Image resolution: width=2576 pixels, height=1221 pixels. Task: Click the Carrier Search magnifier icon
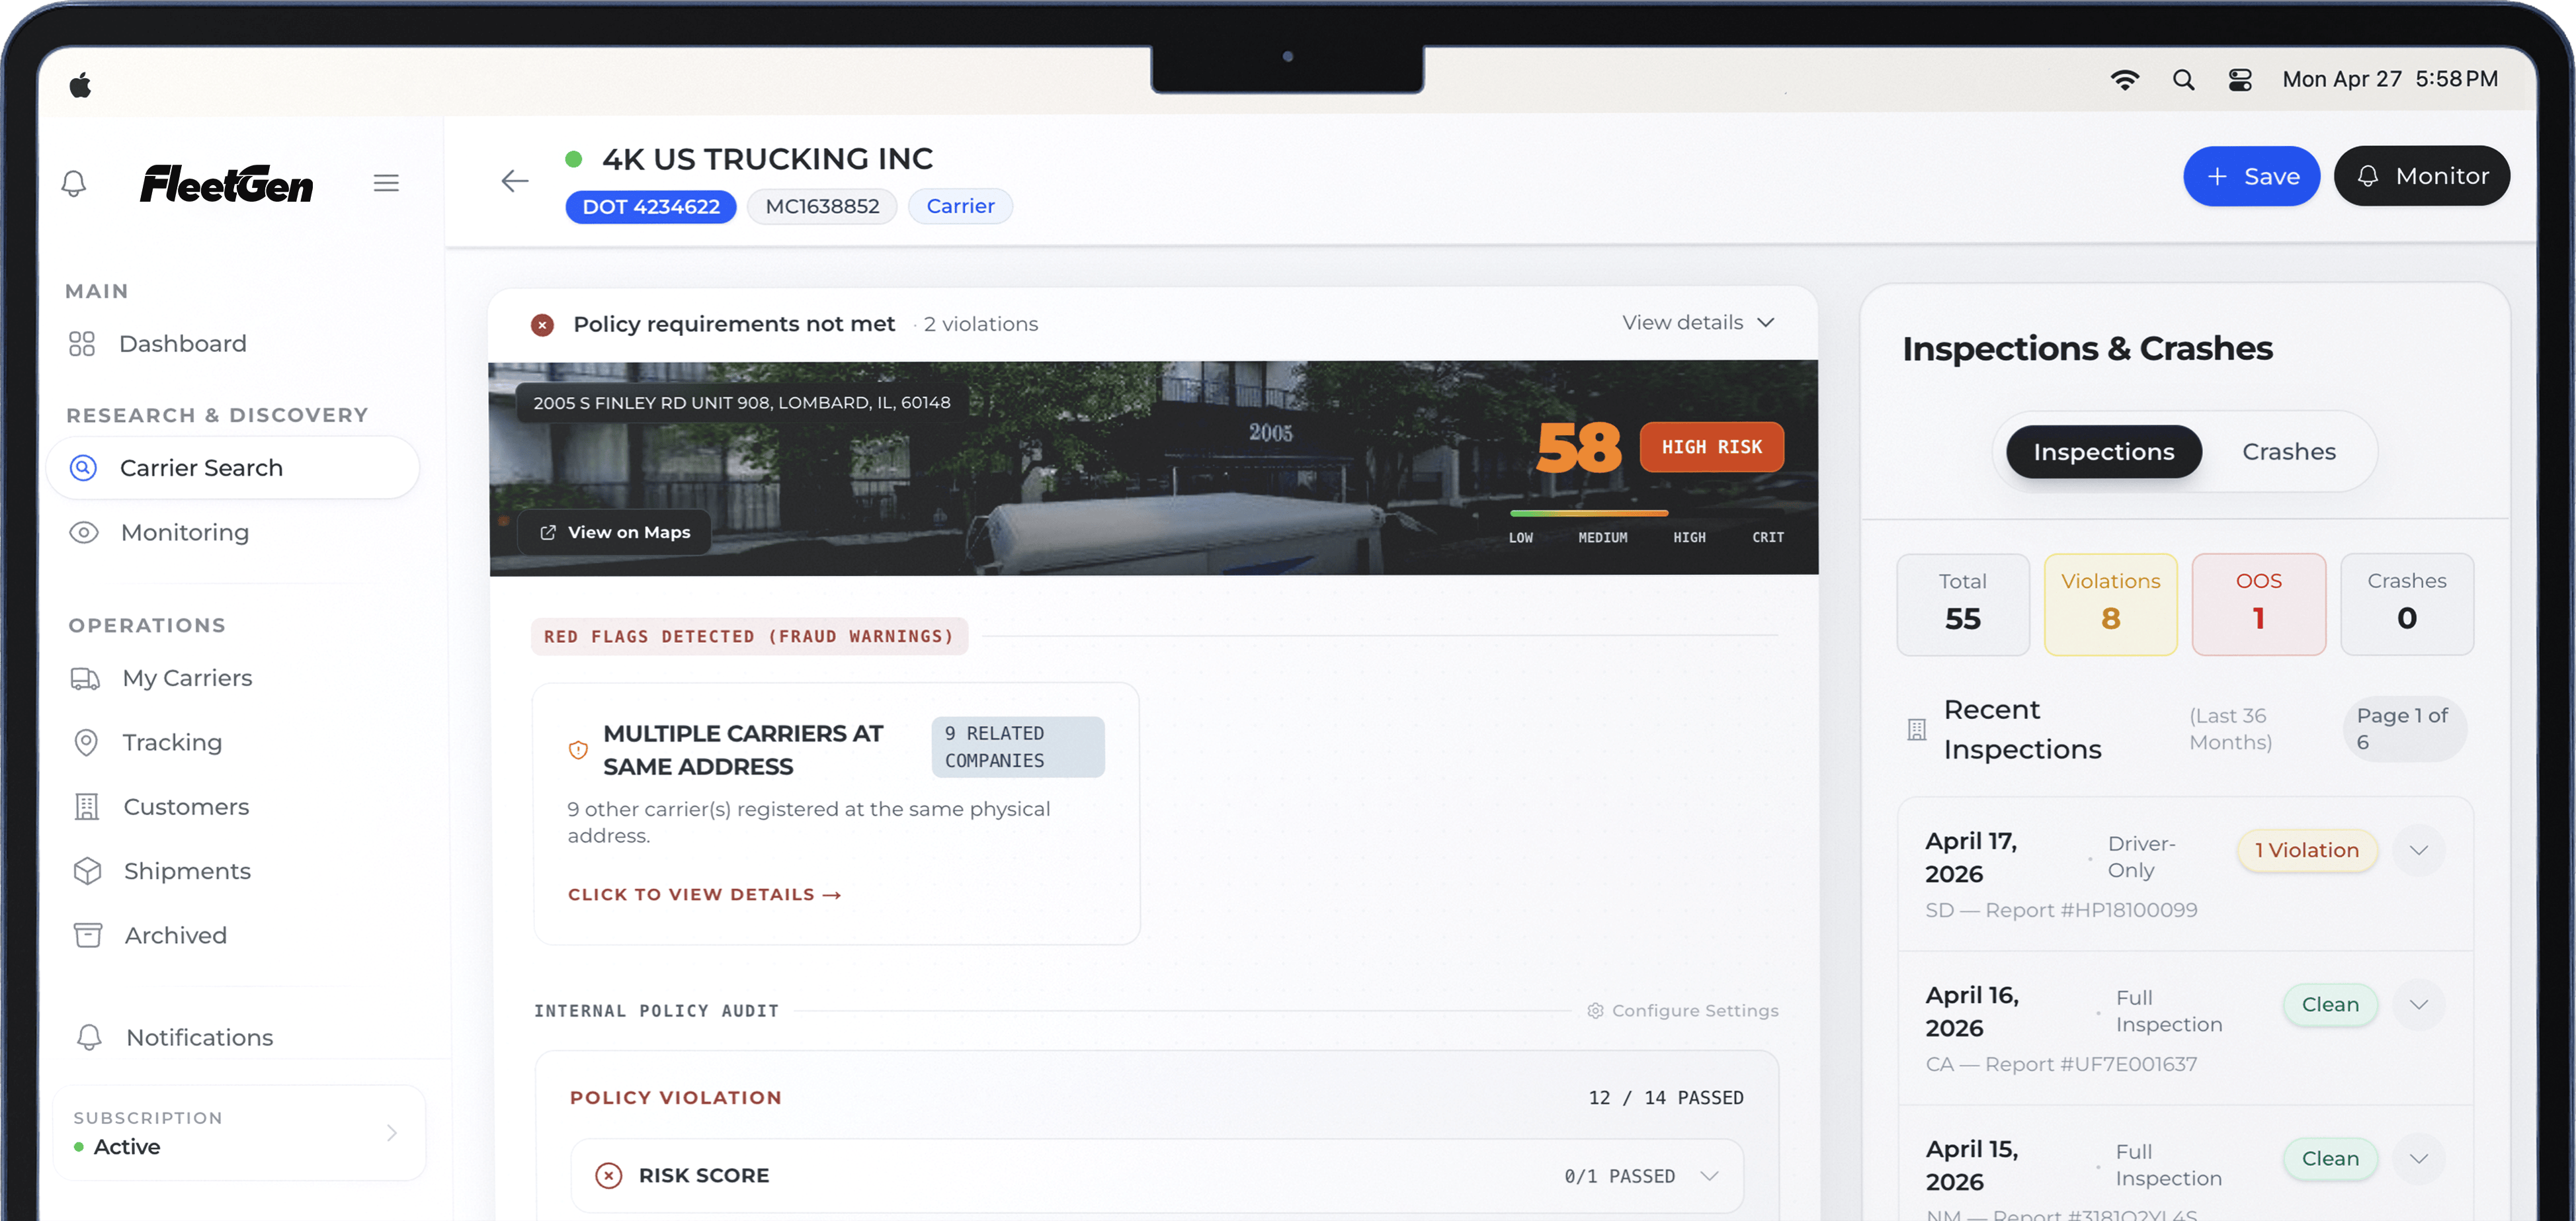(x=83, y=468)
